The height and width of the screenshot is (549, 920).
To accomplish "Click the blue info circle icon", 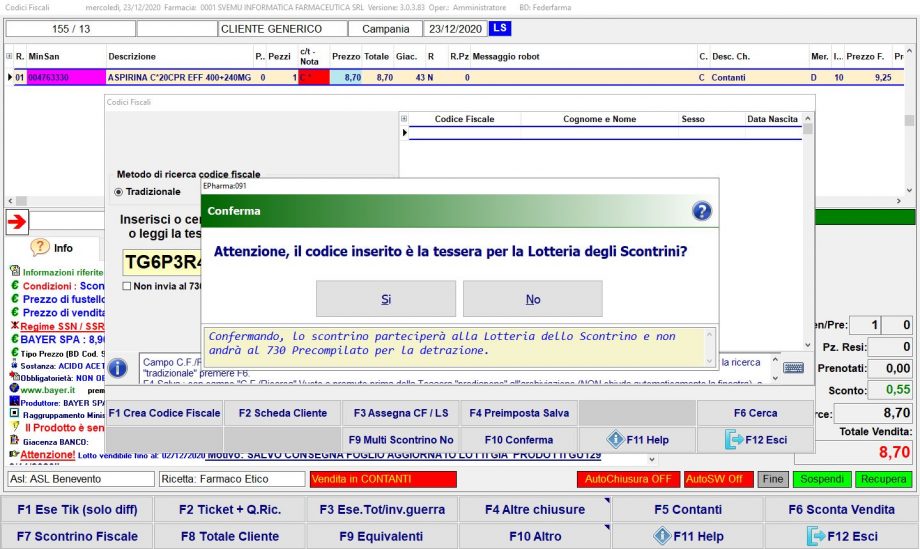I will pyautogui.click(x=118, y=368).
